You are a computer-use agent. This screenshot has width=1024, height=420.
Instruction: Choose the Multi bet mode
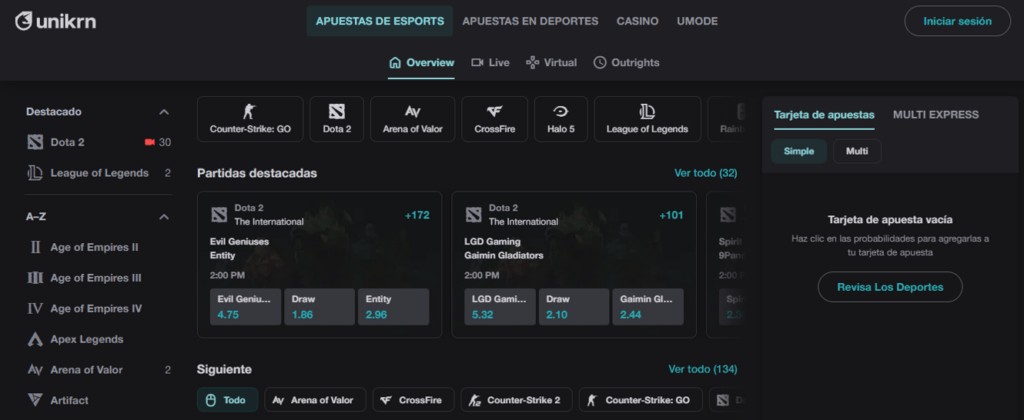(857, 151)
